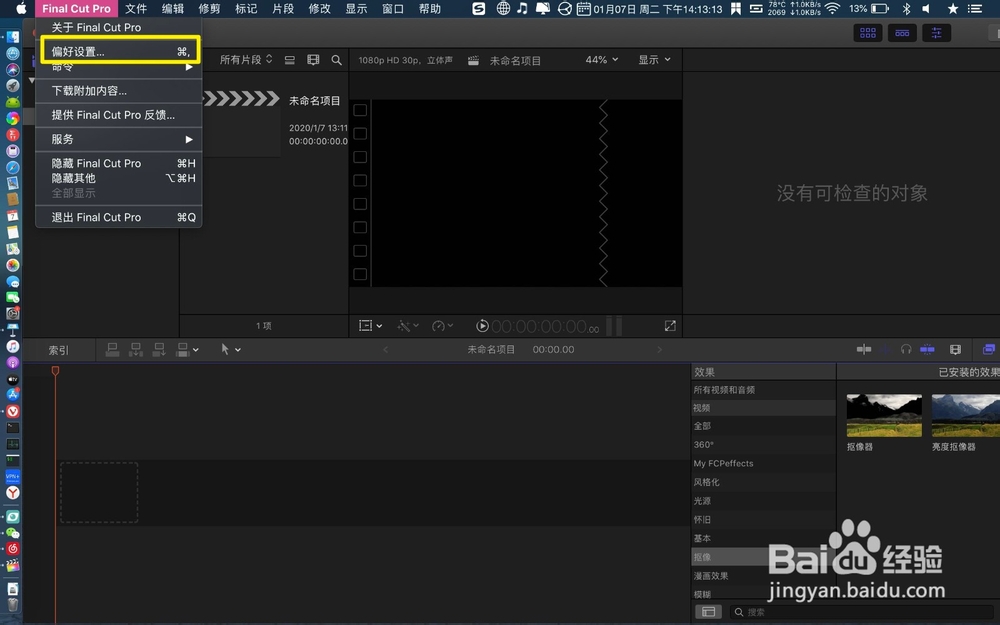The image size is (1000, 625).
Task: Go forward in timeline history arrow
Action: pos(659,349)
